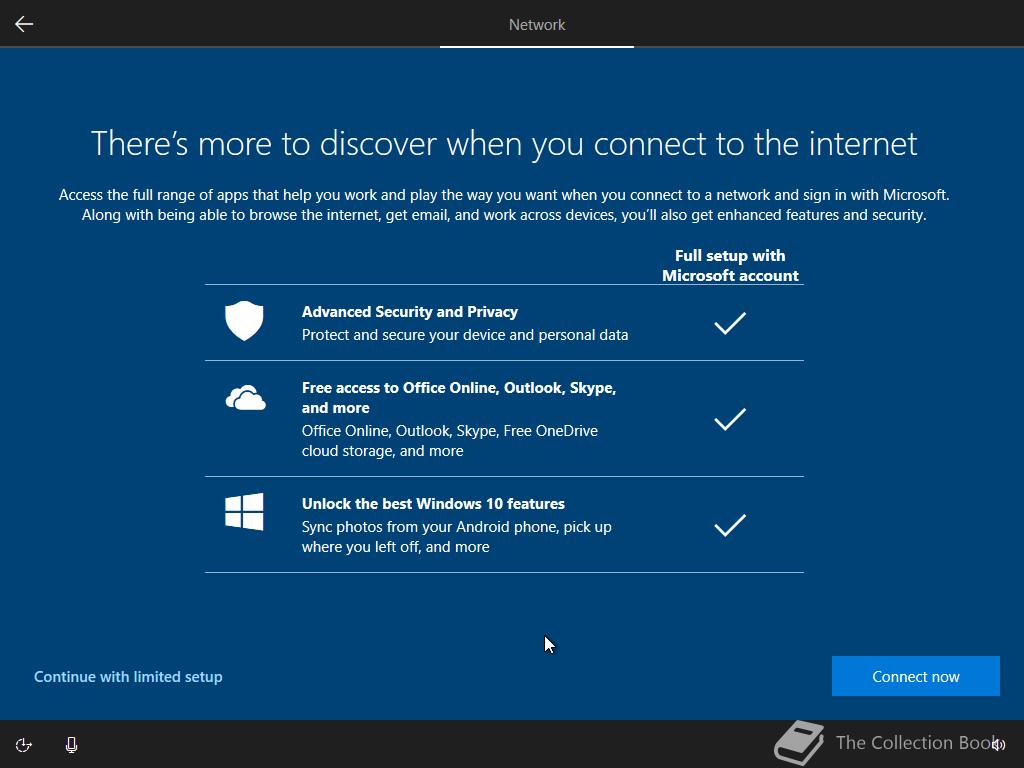The height and width of the screenshot is (768, 1024).
Task: Click 'Unlock the best Windows 10 features'
Action: 433,504
